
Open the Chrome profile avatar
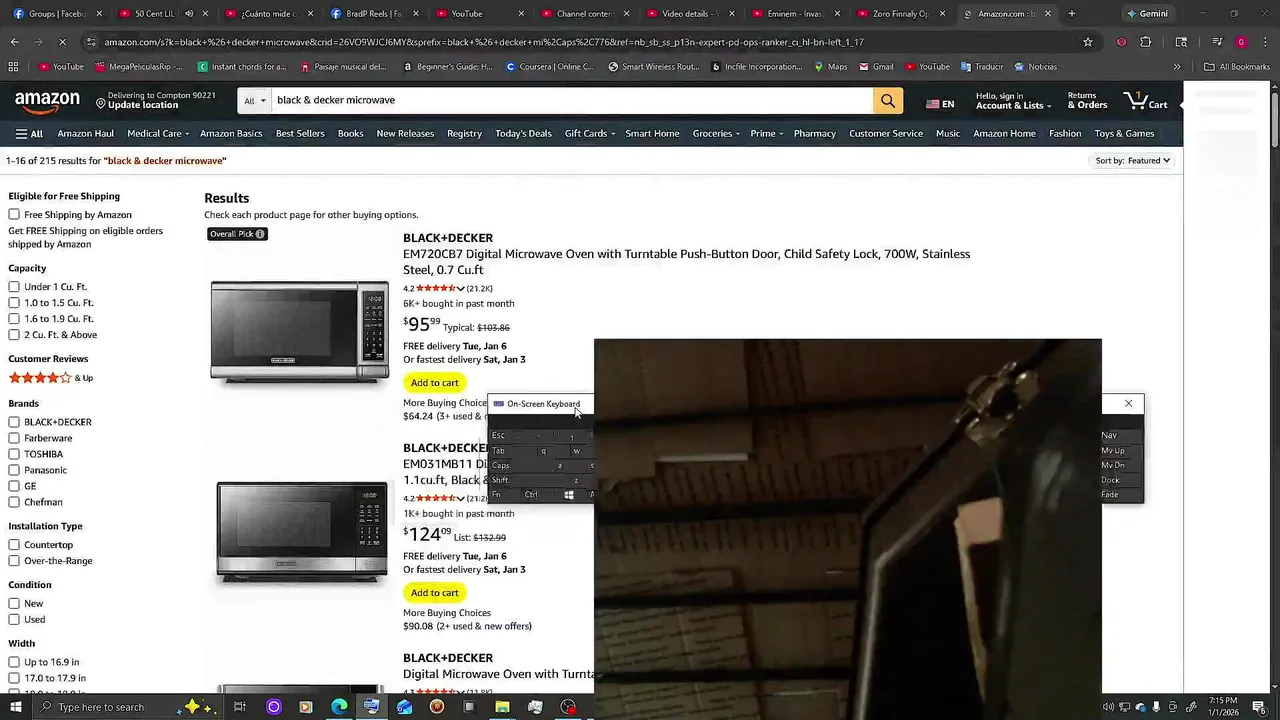(1241, 42)
